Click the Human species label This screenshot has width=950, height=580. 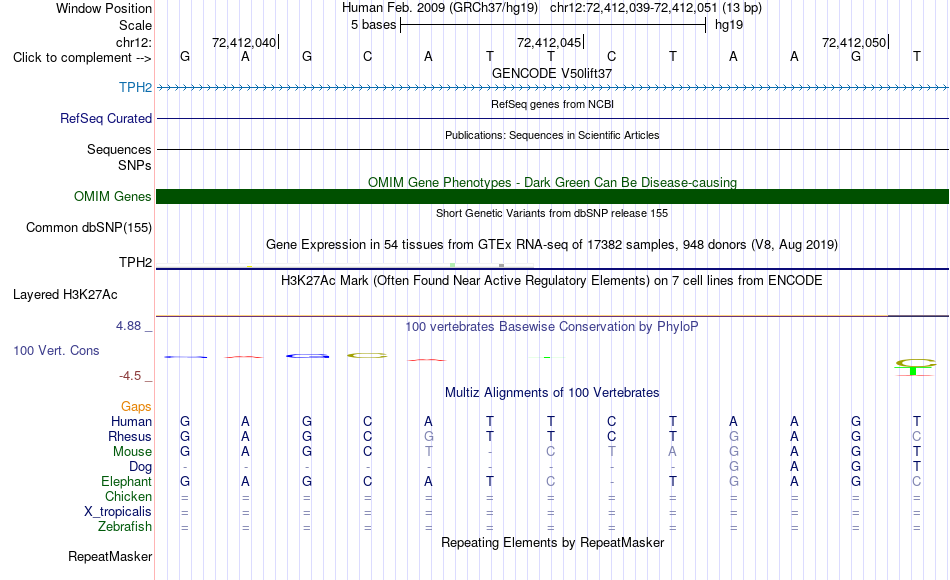click(131, 421)
